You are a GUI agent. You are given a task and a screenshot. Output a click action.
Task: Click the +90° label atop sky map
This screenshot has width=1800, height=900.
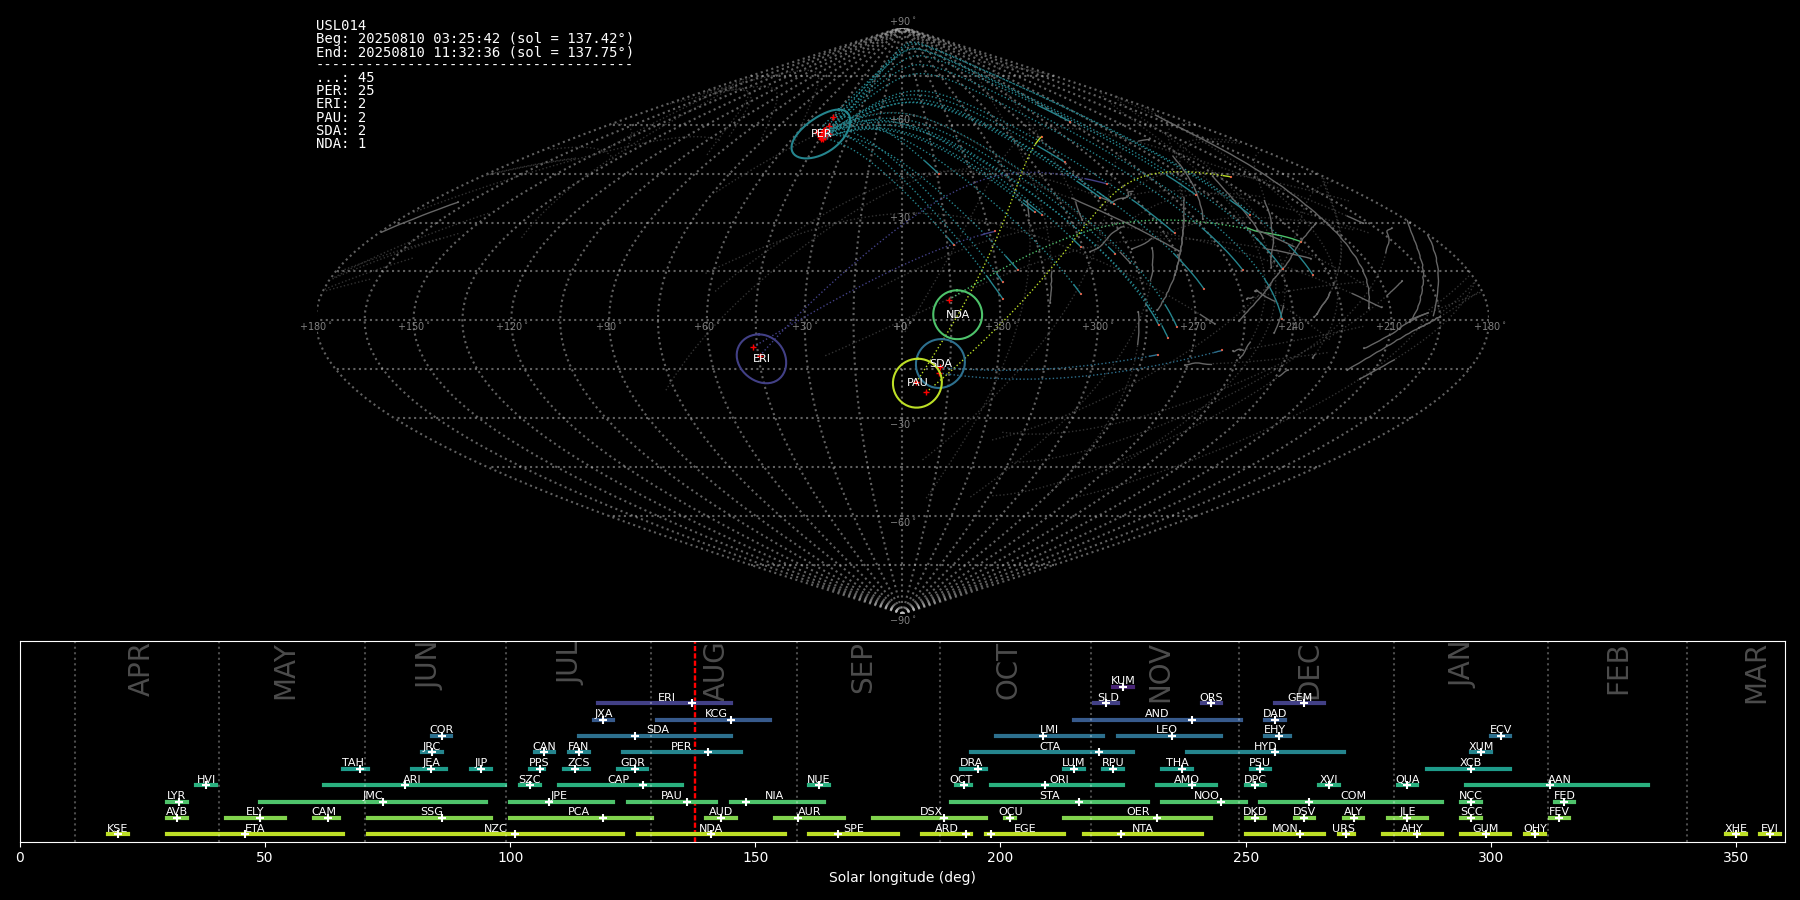pos(902,22)
